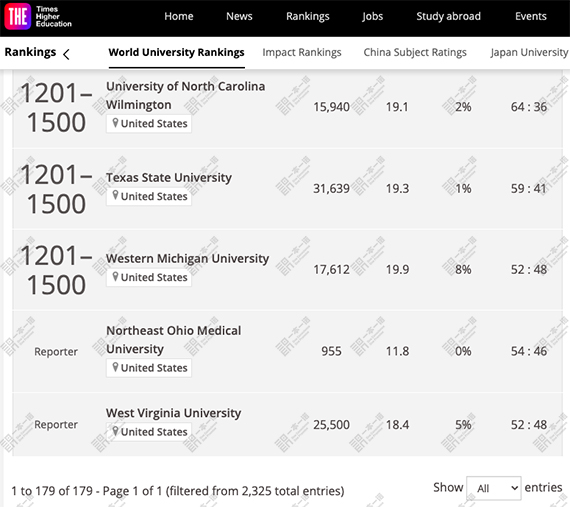Click the 1201–1500 rank for North Carolina Wilmington
This screenshot has height=507, width=570.
coord(56,107)
